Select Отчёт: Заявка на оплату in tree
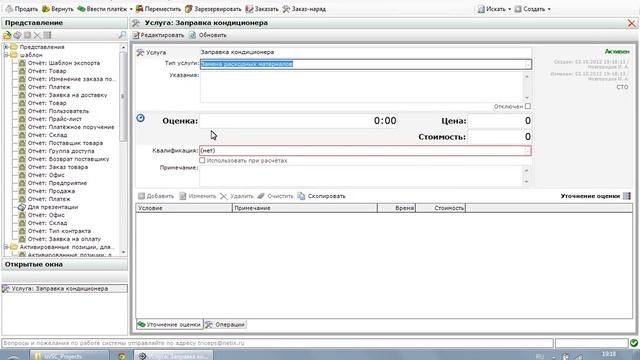This screenshot has width=640, height=360. coord(64,239)
